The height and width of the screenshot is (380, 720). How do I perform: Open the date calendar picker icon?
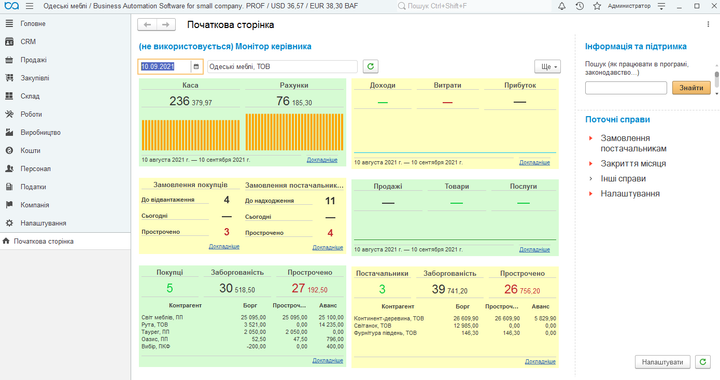(196, 67)
